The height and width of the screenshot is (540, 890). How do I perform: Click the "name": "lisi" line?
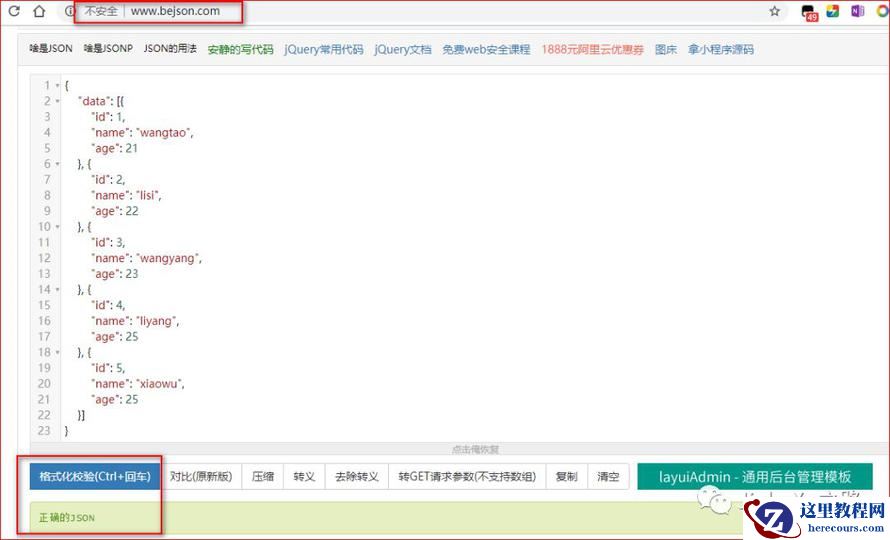point(127,195)
